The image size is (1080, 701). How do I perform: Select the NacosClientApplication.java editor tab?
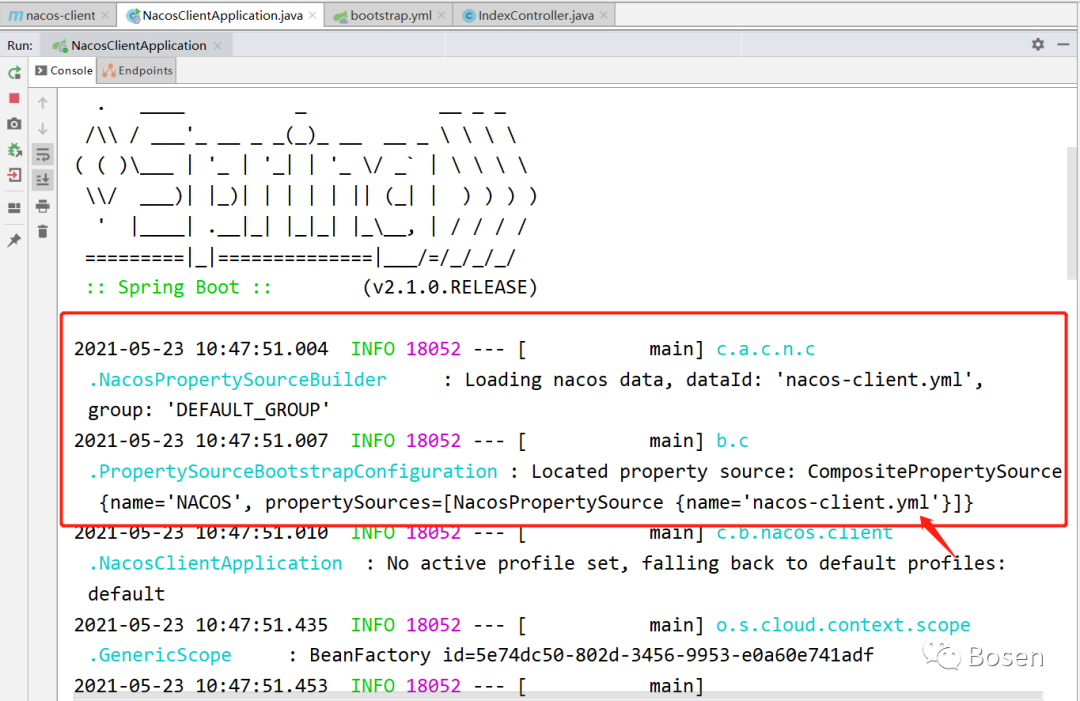222,15
